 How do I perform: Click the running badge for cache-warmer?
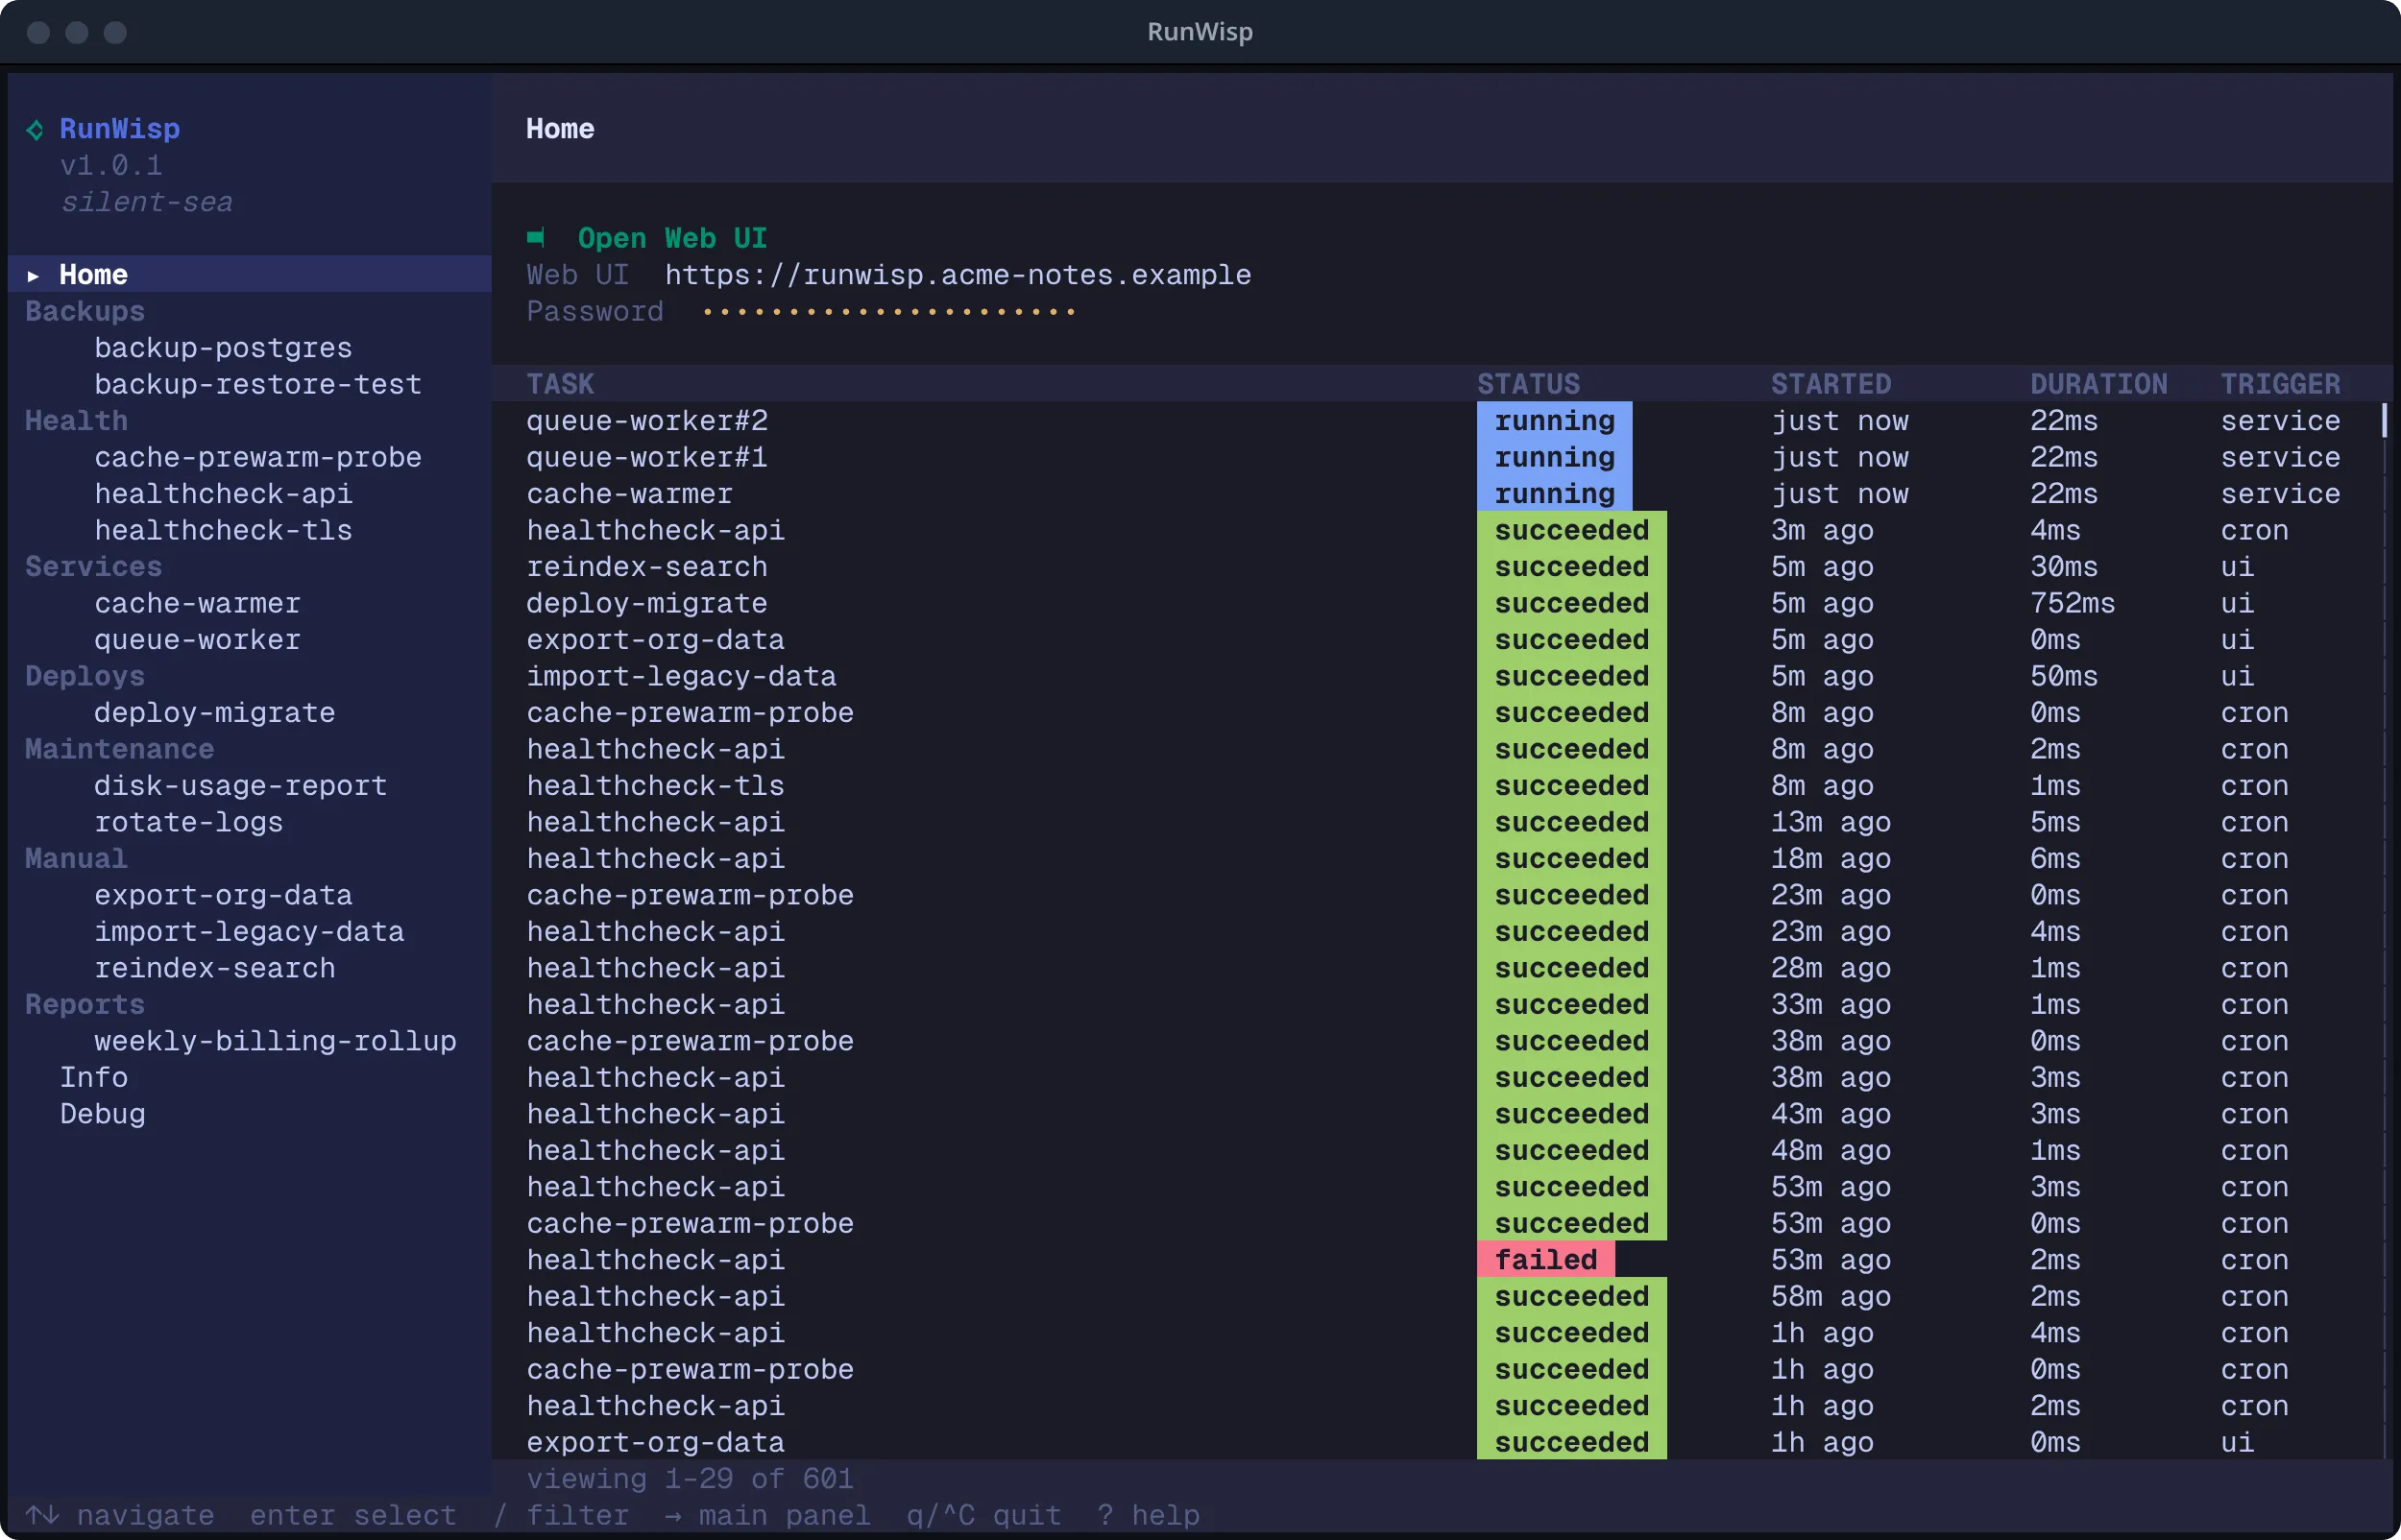[x=1554, y=494]
